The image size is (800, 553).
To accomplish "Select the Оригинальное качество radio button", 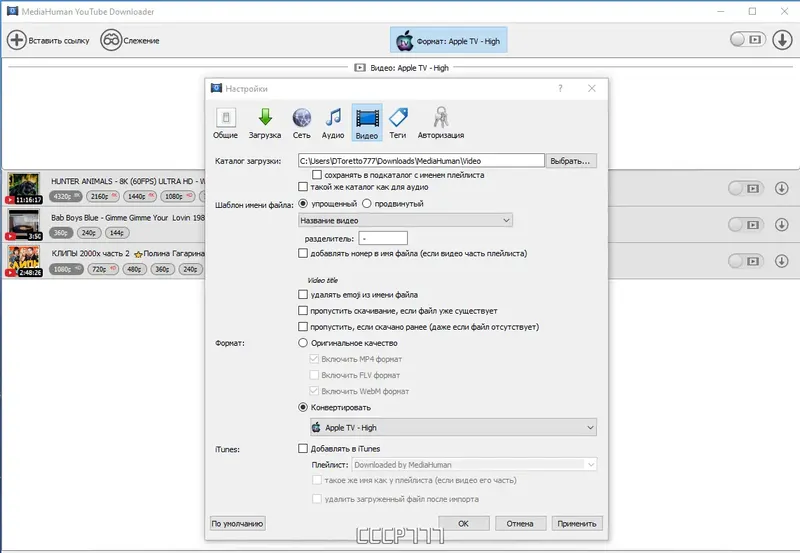I will tap(303, 343).
